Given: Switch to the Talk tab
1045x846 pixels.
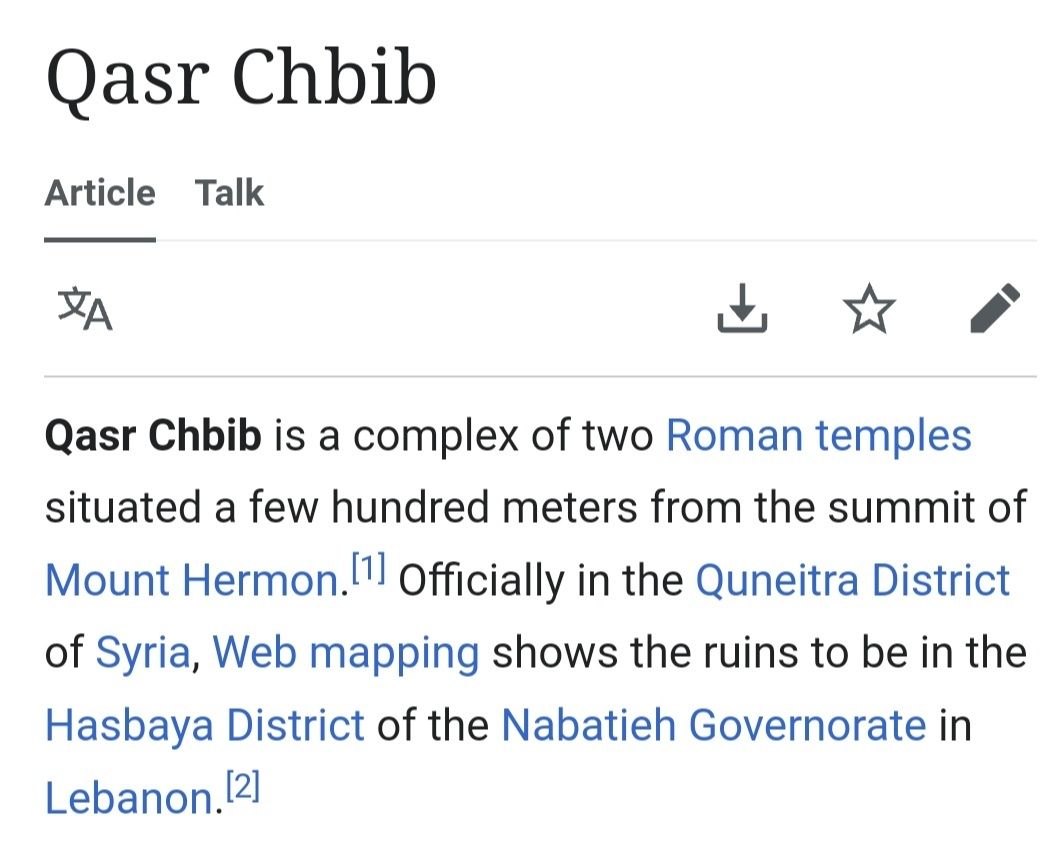Looking at the screenshot, I should click(x=229, y=192).
